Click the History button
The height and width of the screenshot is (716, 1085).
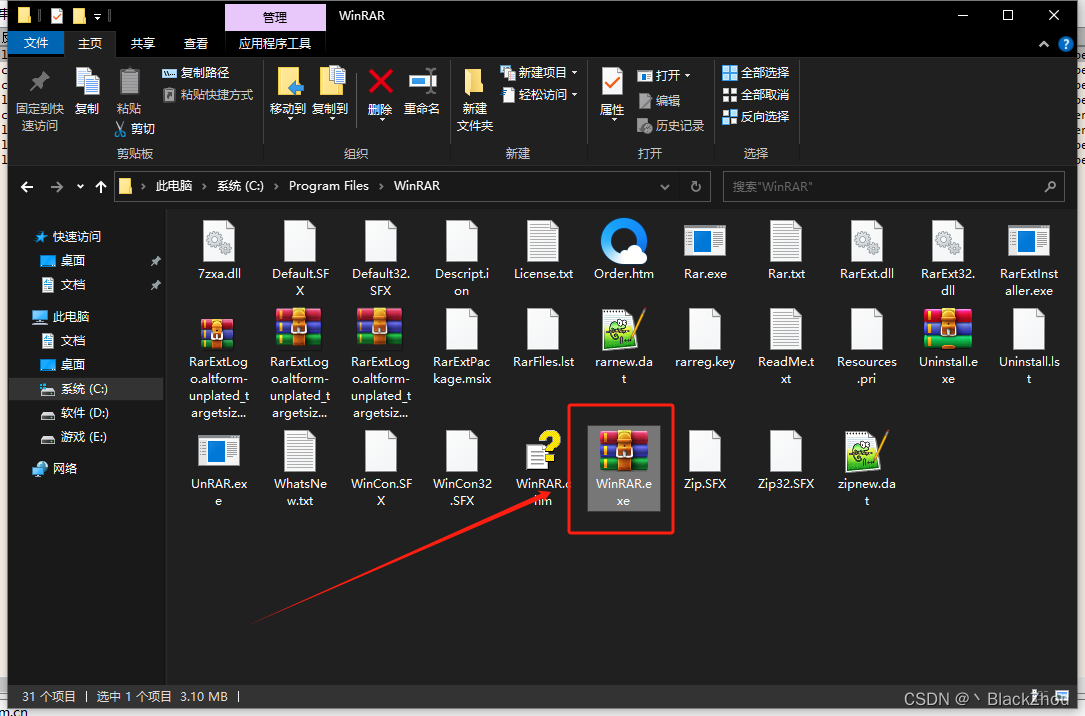click(671, 126)
